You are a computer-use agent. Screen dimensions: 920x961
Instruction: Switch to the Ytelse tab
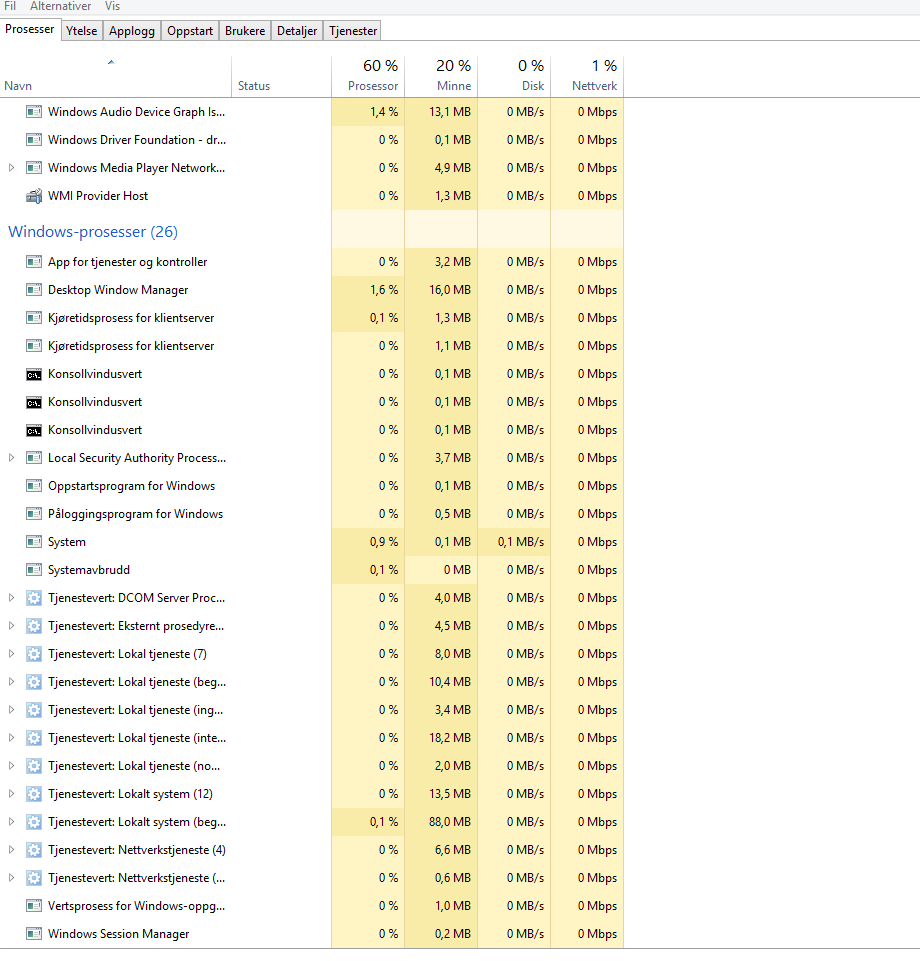coord(82,31)
